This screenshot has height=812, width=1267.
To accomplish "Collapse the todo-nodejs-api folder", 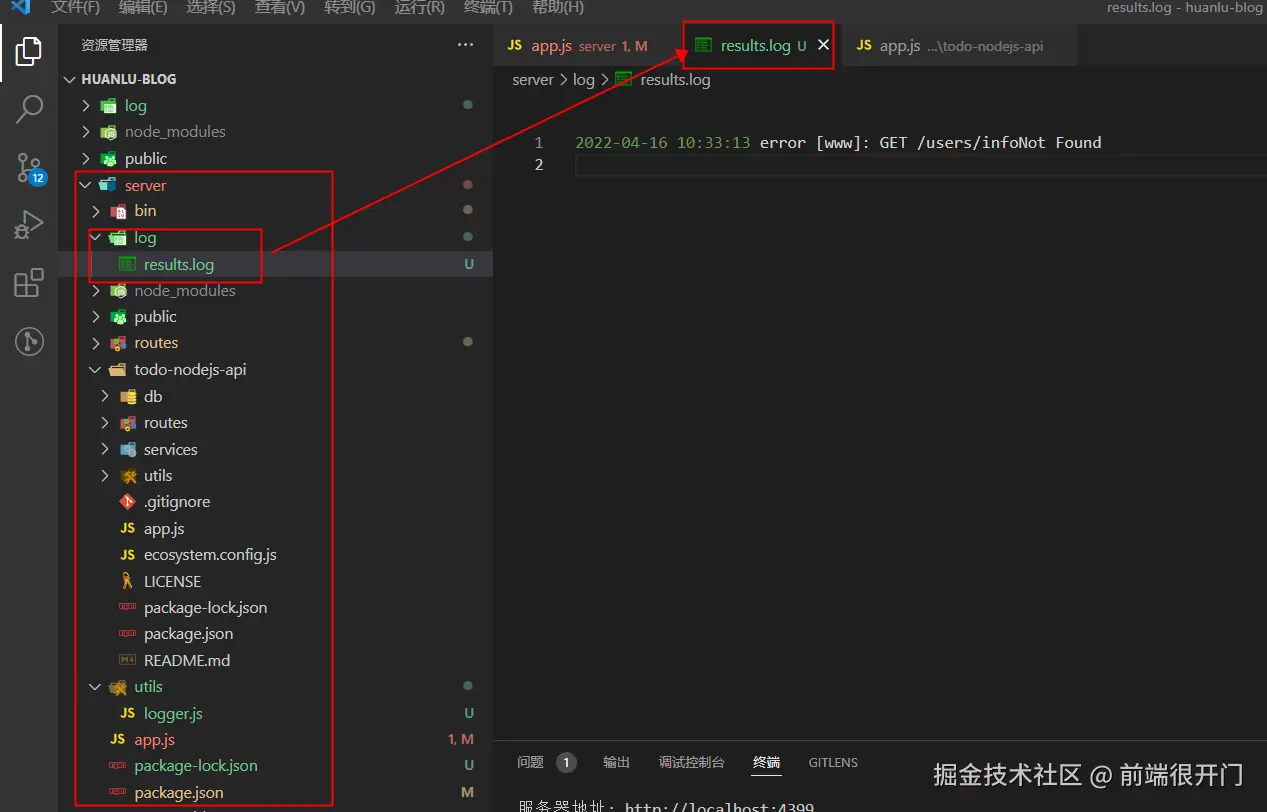I will [96, 369].
